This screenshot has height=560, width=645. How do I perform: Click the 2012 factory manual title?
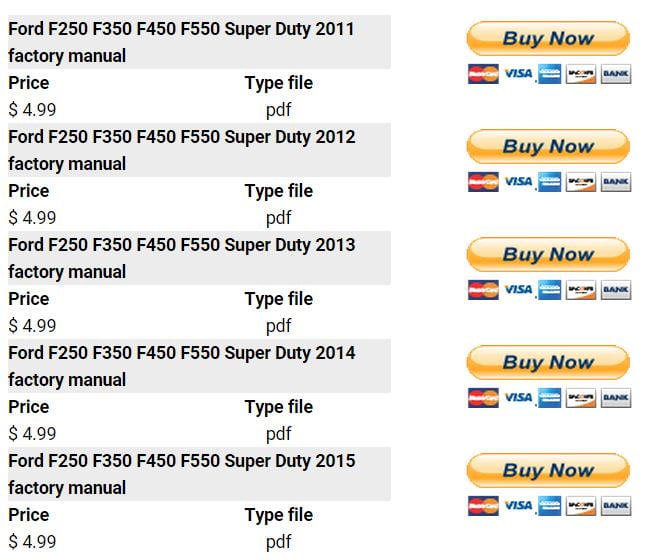[181, 150]
